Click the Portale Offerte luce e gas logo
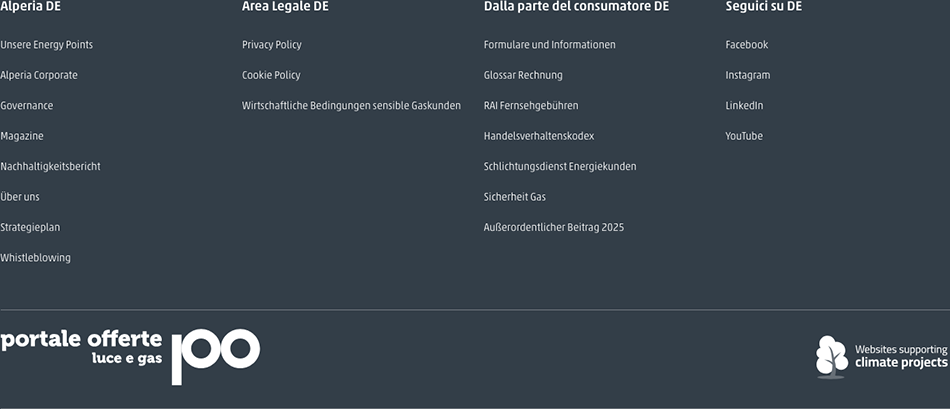The height and width of the screenshot is (409, 950). point(130,357)
